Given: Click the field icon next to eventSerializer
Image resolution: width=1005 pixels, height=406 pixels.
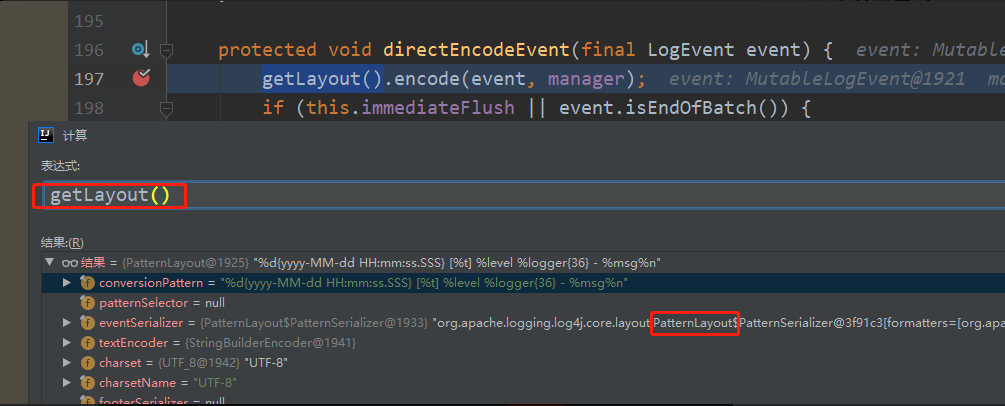Looking at the screenshot, I should pos(88,323).
